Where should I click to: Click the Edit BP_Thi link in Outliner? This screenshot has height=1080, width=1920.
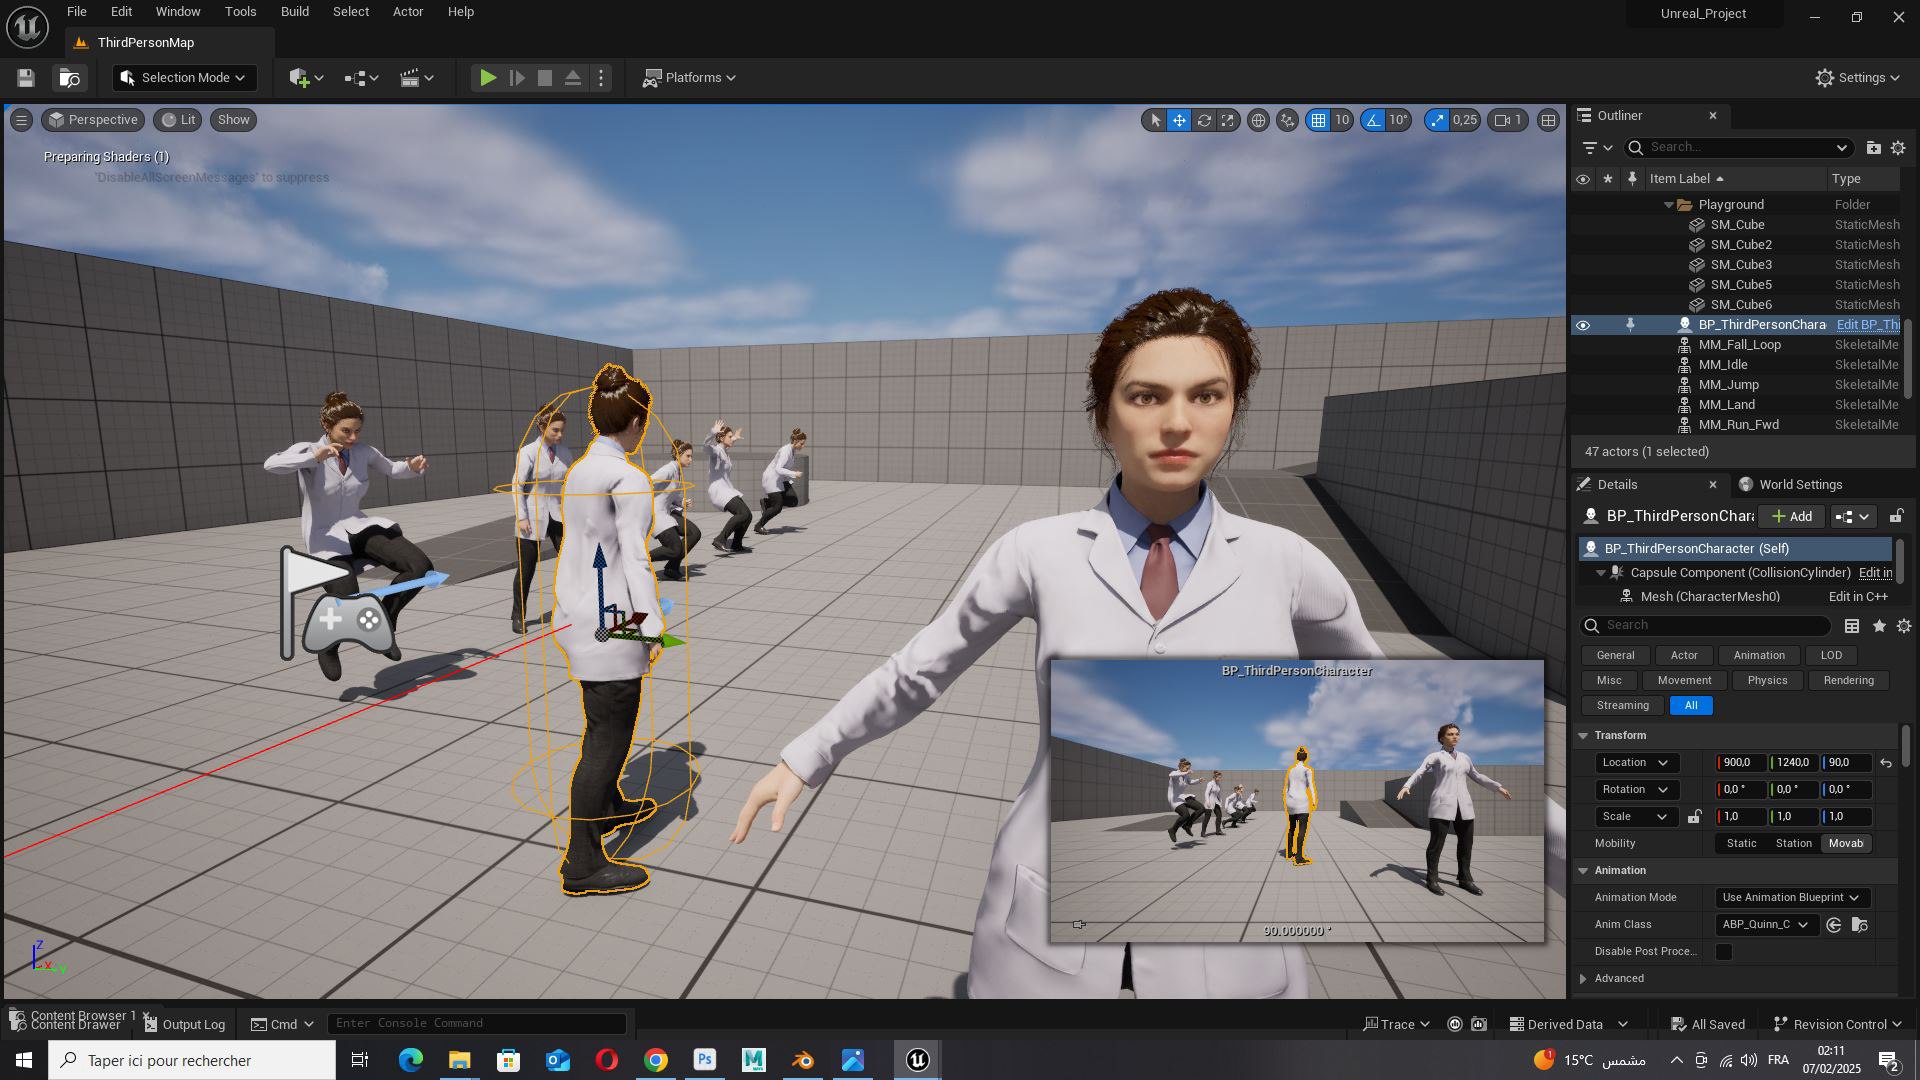(x=1868, y=325)
